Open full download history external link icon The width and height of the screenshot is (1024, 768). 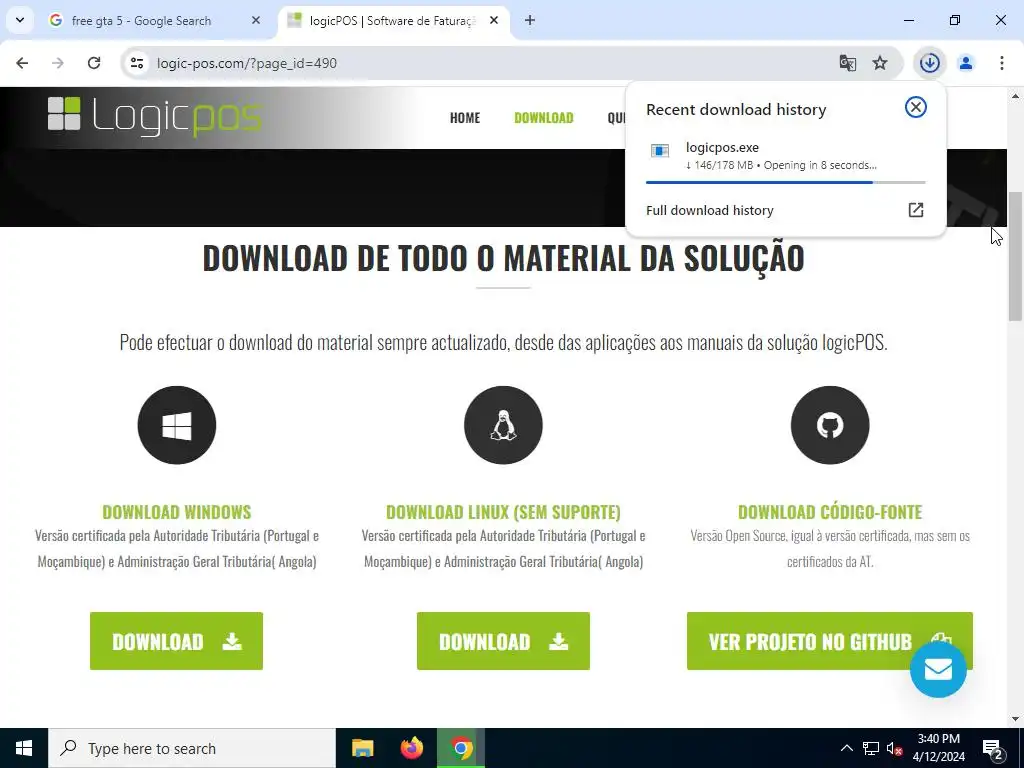(916, 210)
